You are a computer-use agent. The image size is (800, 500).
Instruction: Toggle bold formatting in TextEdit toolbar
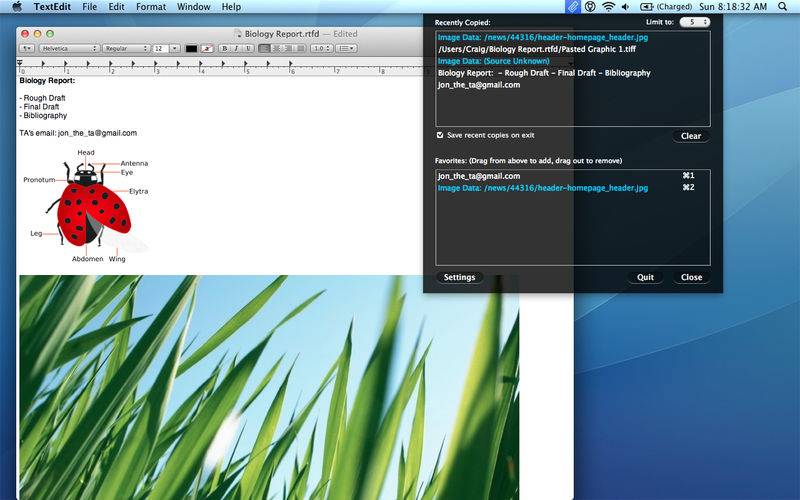pos(224,48)
